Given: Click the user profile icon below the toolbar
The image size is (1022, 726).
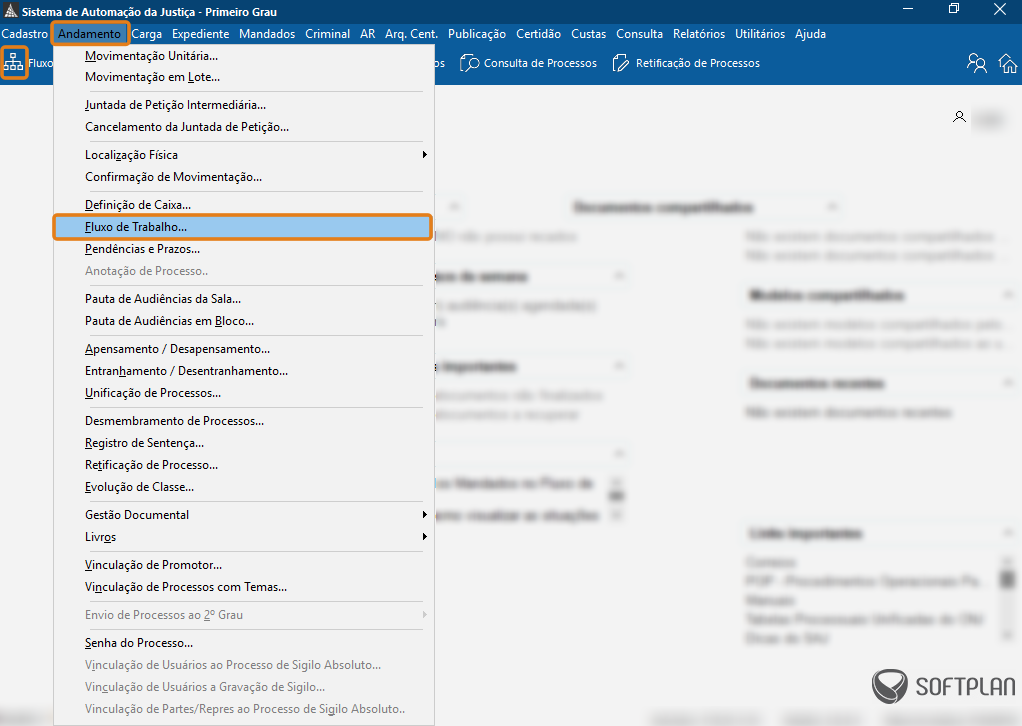Looking at the screenshot, I should point(959,117).
